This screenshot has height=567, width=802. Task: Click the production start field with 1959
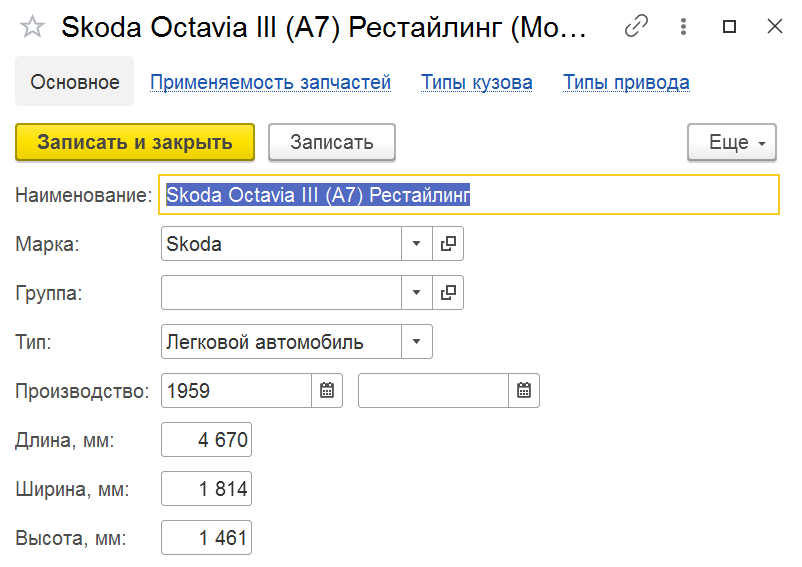click(x=236, y=391)
